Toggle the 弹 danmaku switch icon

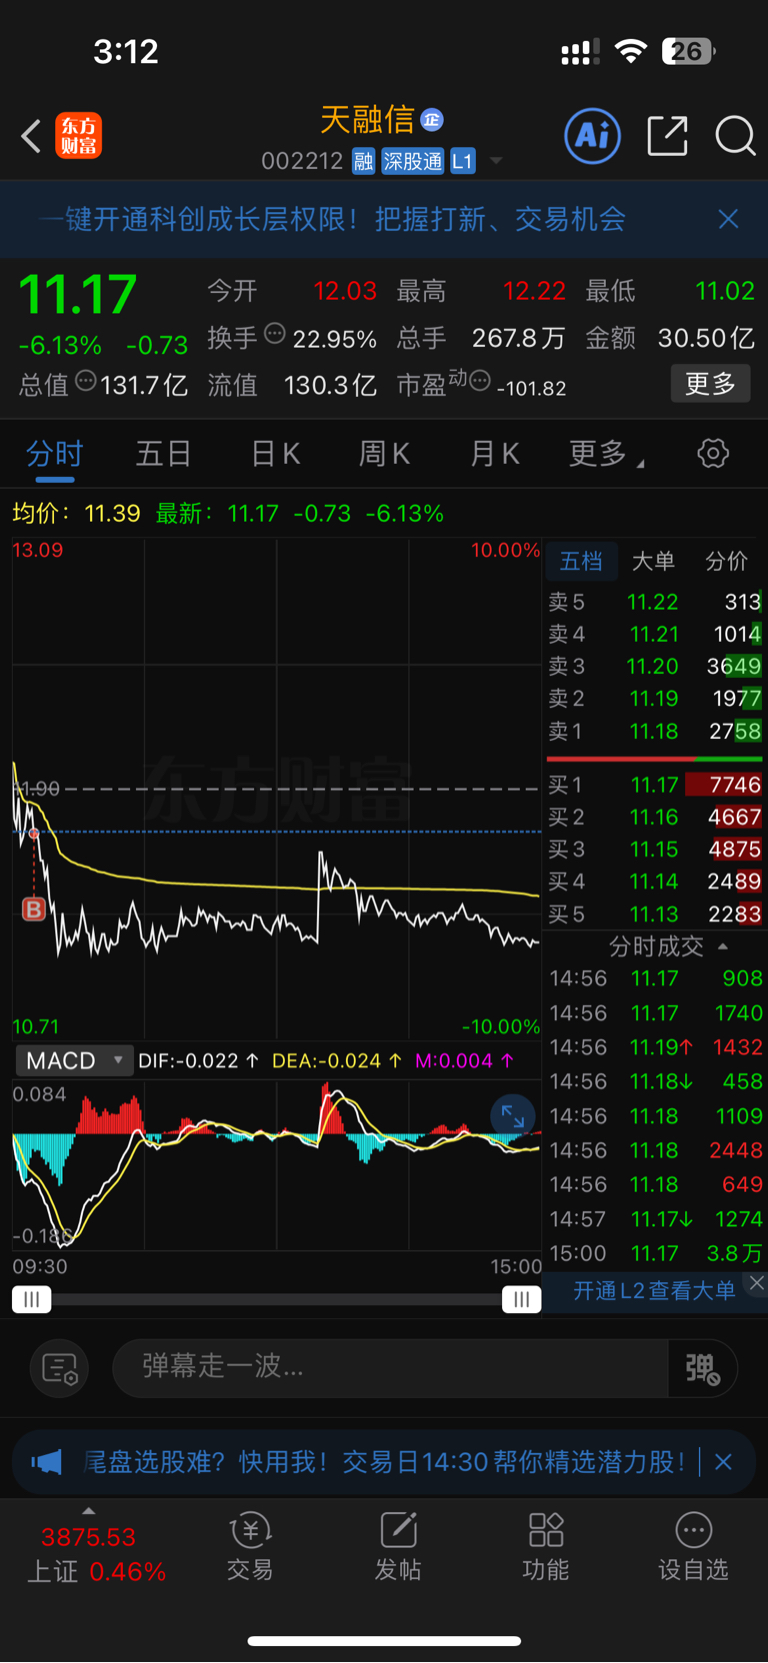coord(703,1368)
